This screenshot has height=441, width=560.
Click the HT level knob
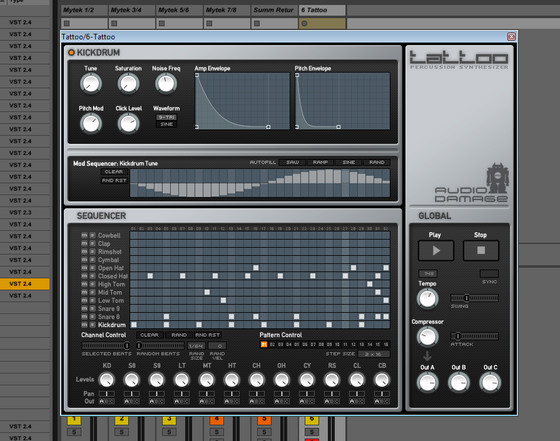[x=231, y=380]
